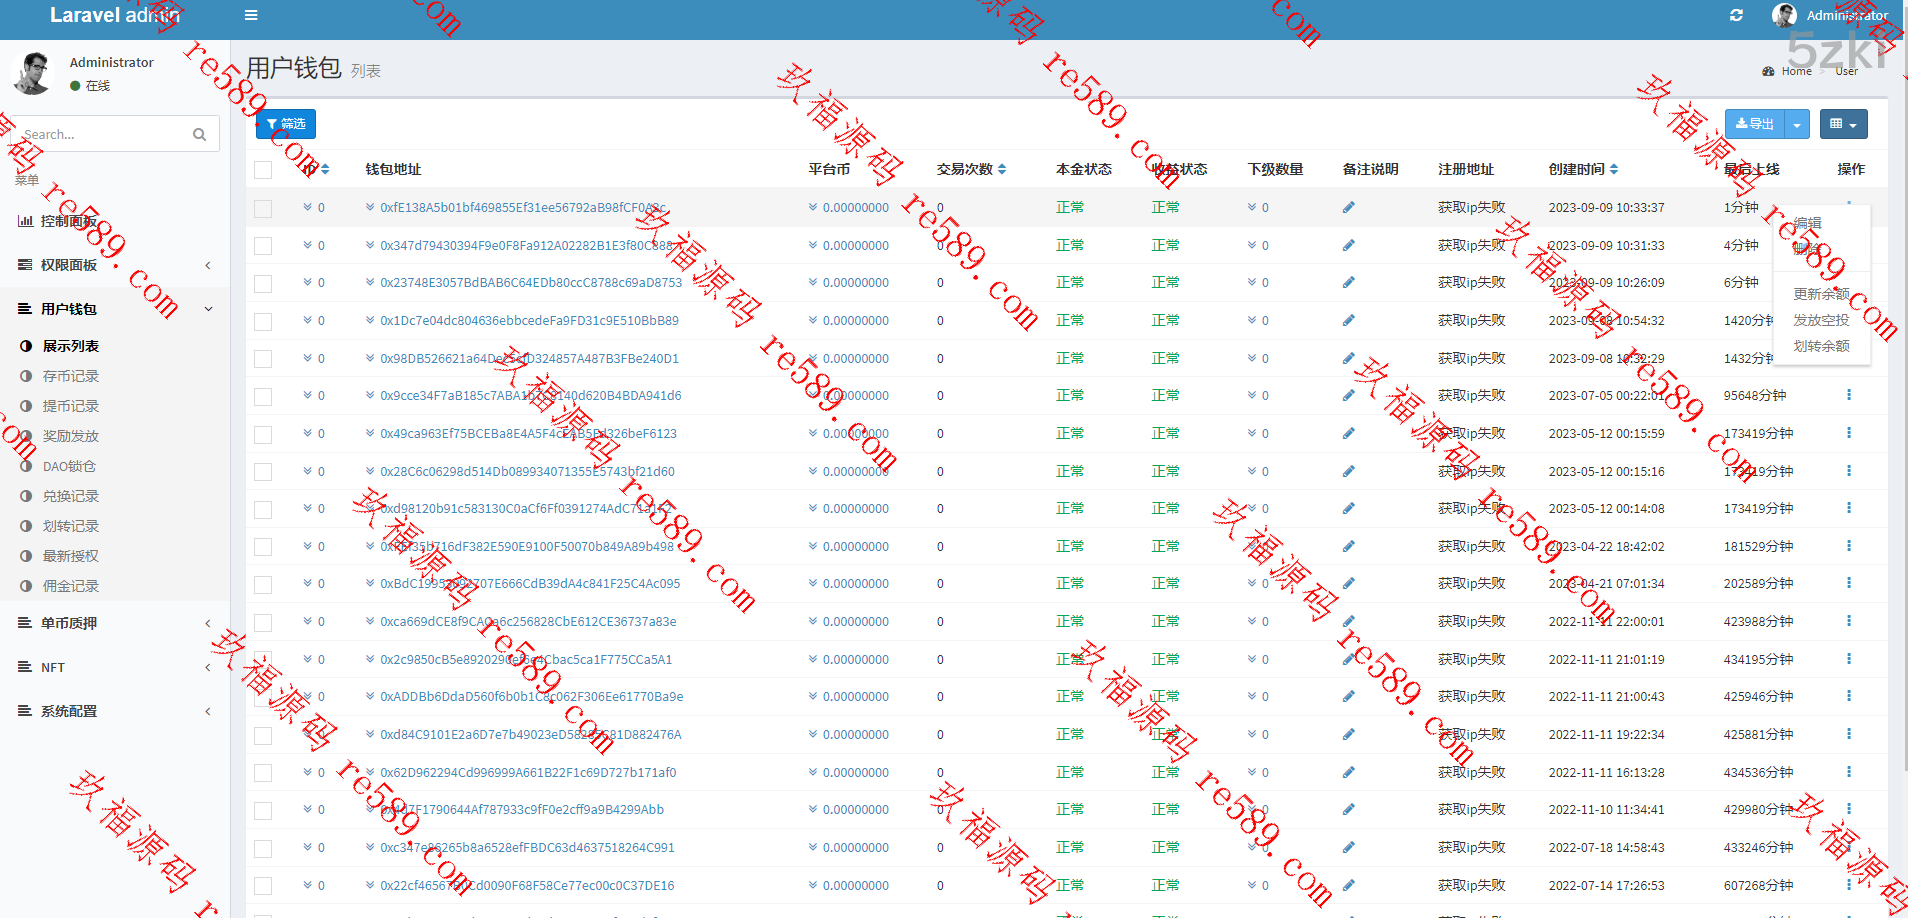1908x918 pixels.
Task: Click the column display grid icon button
Action: point(1842,124)
